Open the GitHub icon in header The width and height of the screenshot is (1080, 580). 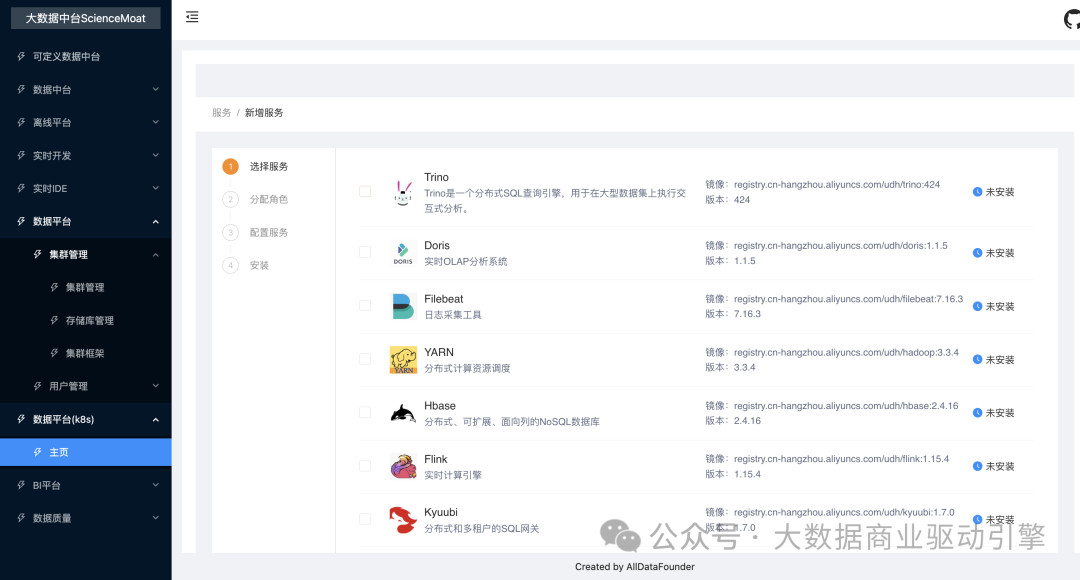[1071, 19]
